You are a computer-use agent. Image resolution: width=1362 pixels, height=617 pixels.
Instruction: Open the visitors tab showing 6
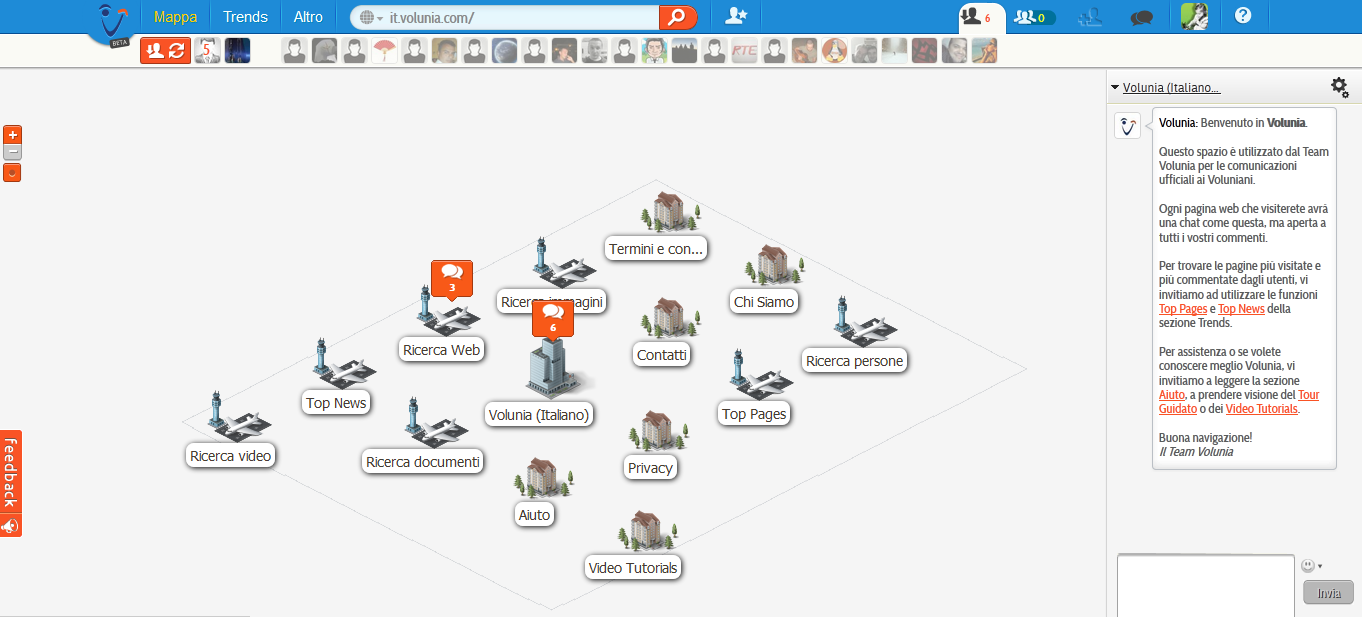click(975, 17)
